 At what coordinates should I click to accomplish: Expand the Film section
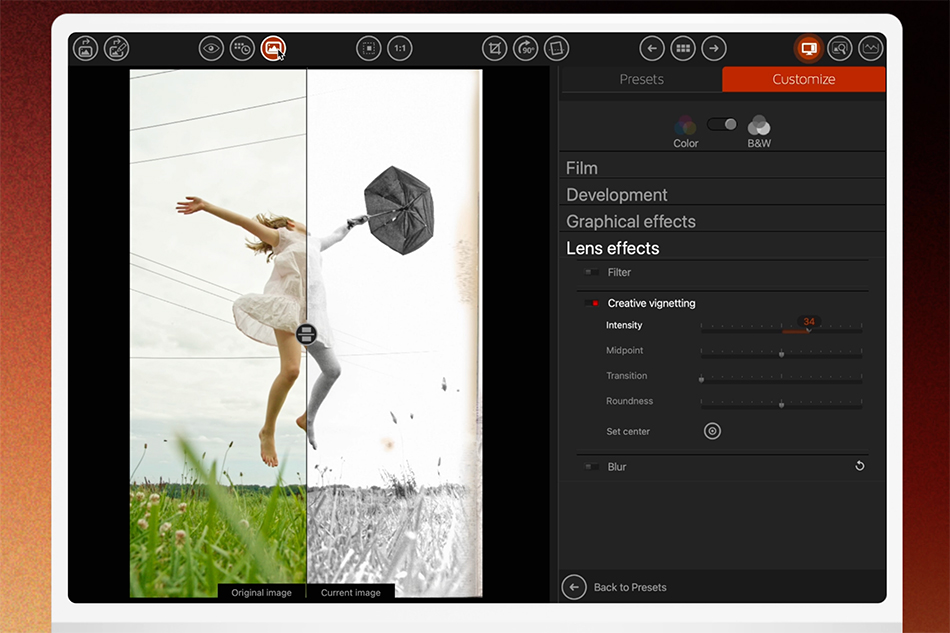pos(582,168)
